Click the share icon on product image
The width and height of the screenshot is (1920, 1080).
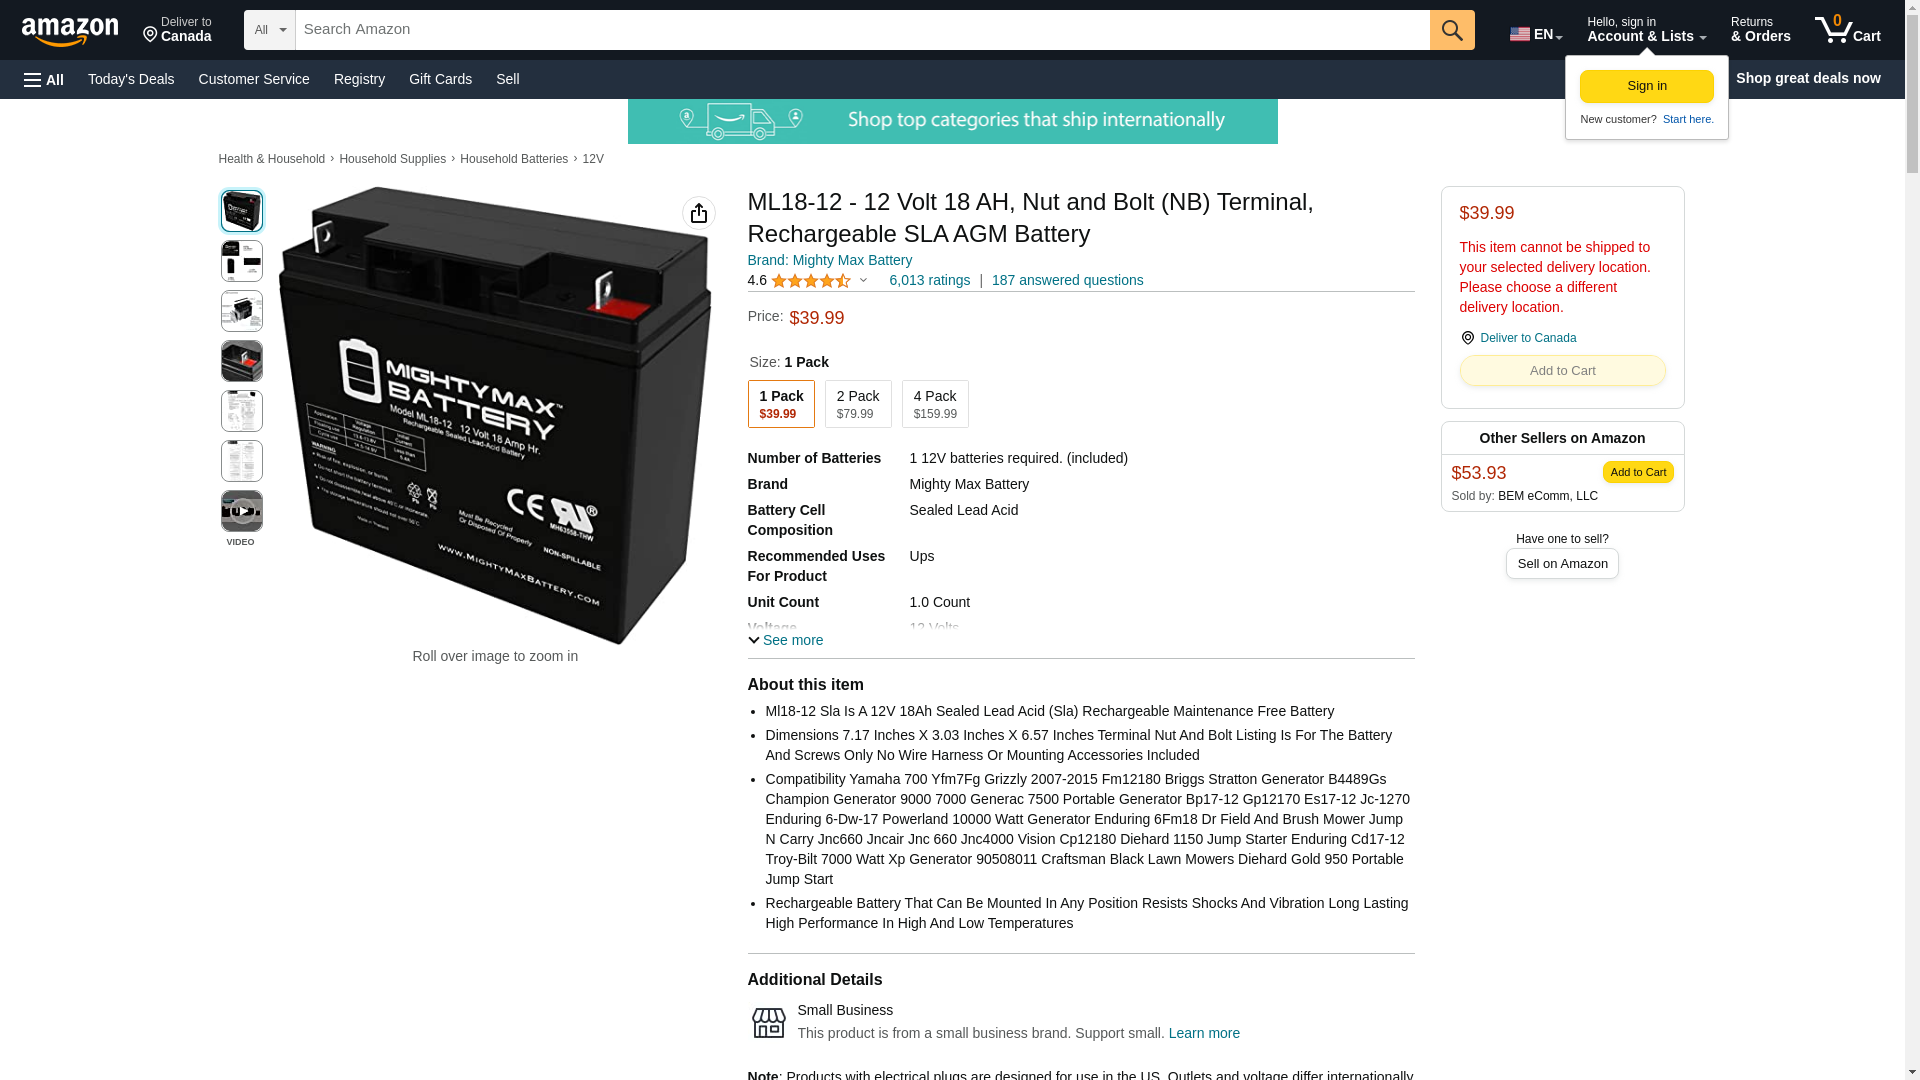click(x=699, y=213)
